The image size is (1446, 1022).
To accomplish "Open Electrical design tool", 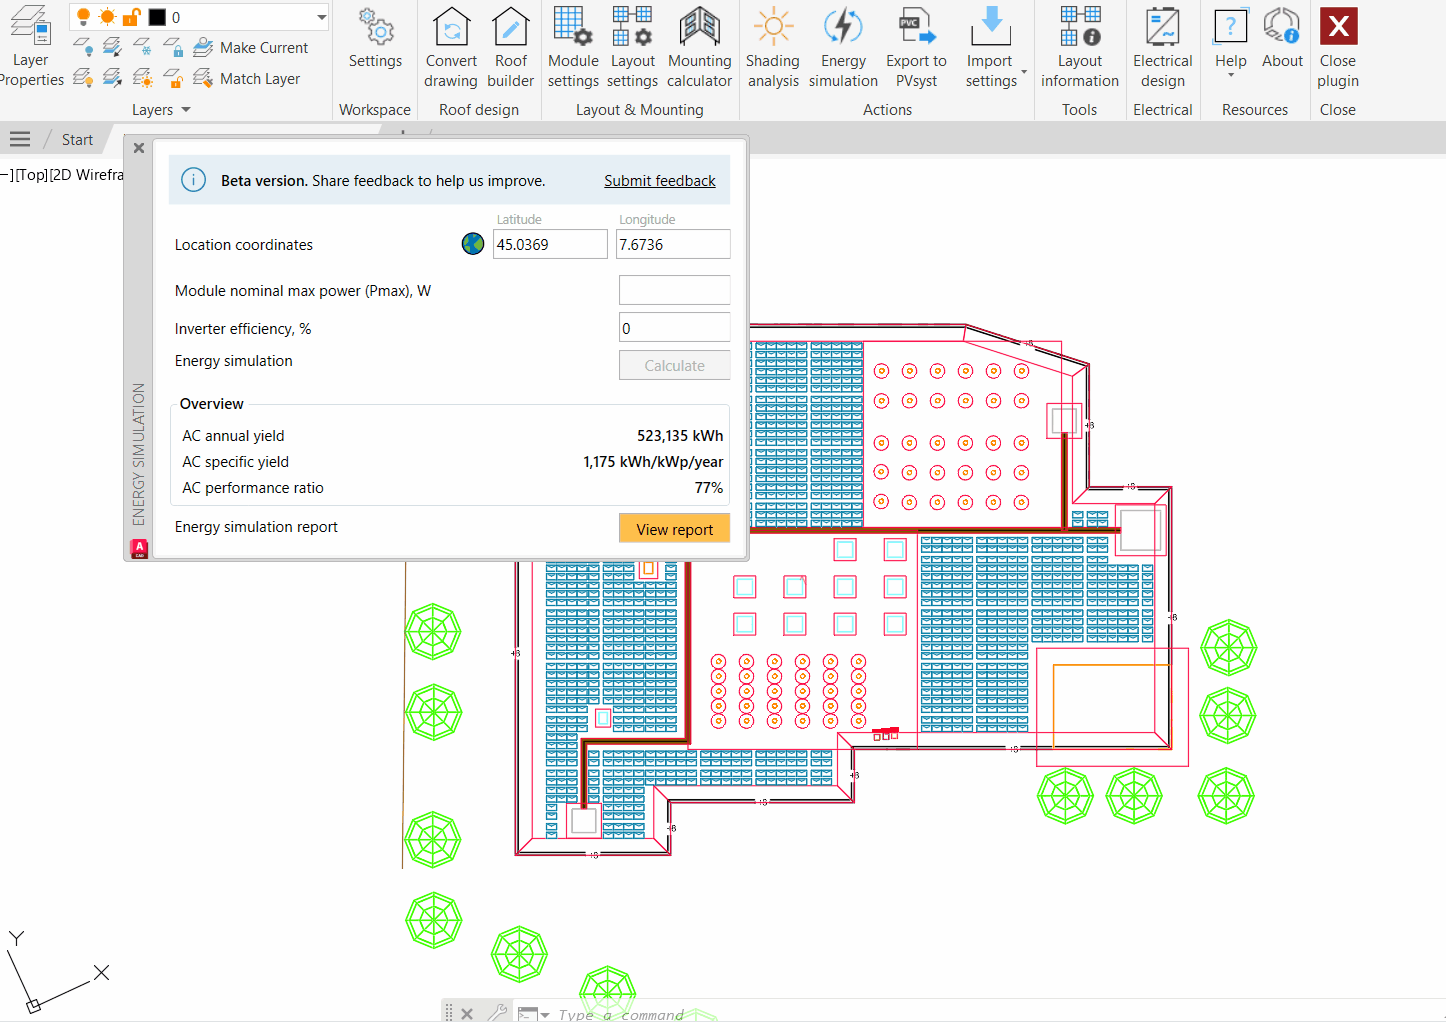I will point(1162,47).
